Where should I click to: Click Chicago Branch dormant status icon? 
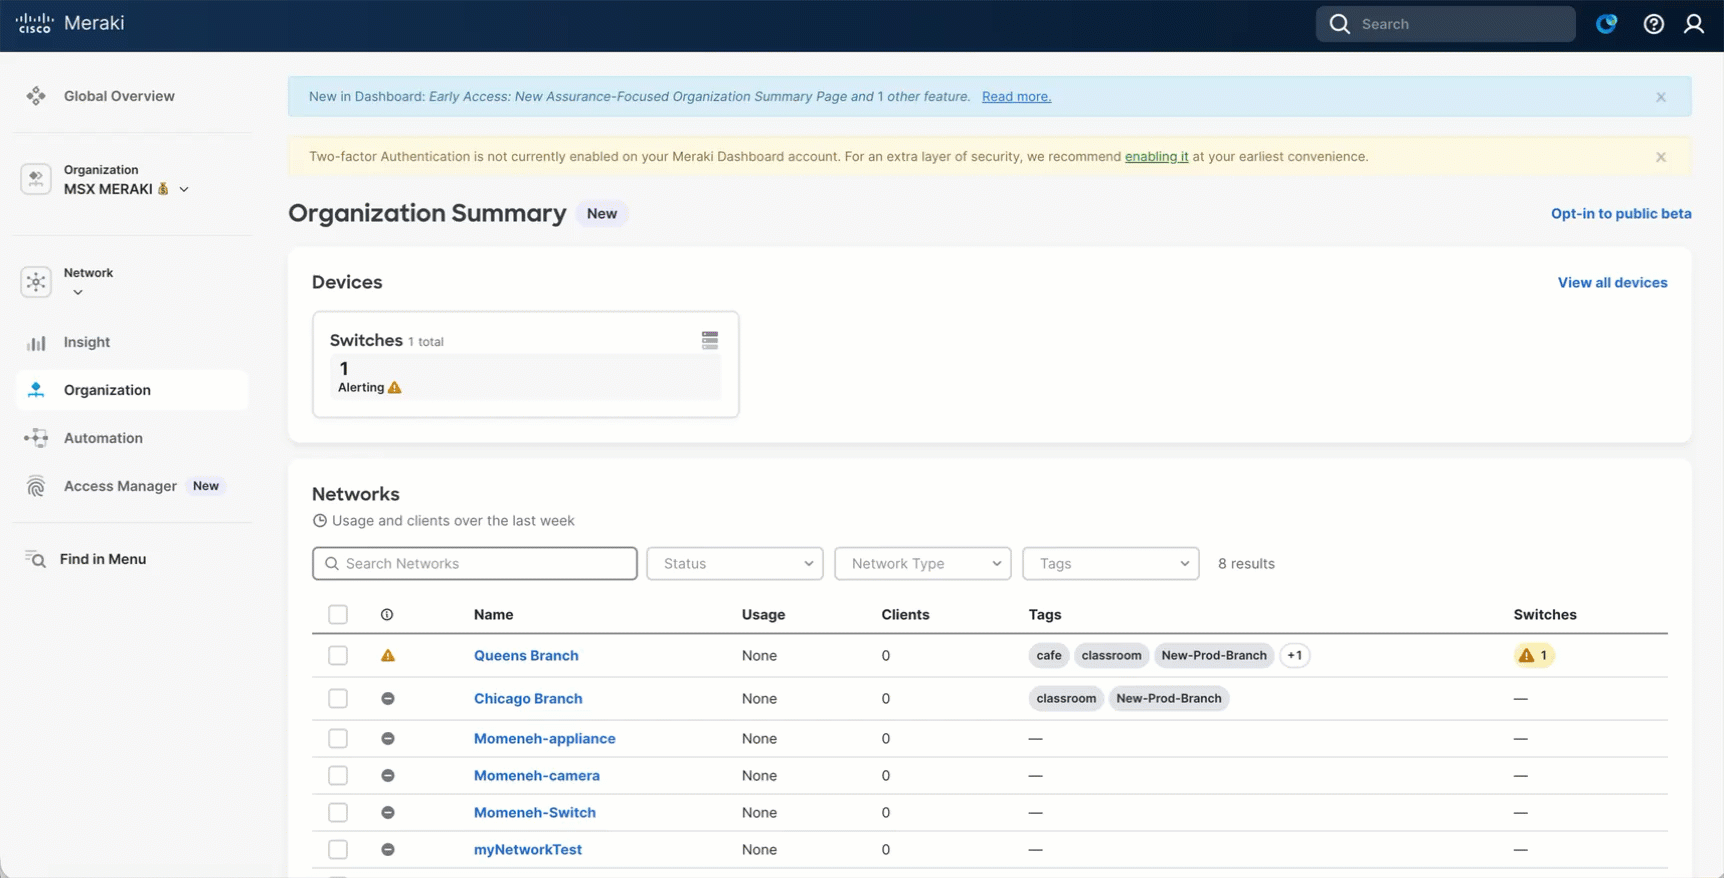388,698
